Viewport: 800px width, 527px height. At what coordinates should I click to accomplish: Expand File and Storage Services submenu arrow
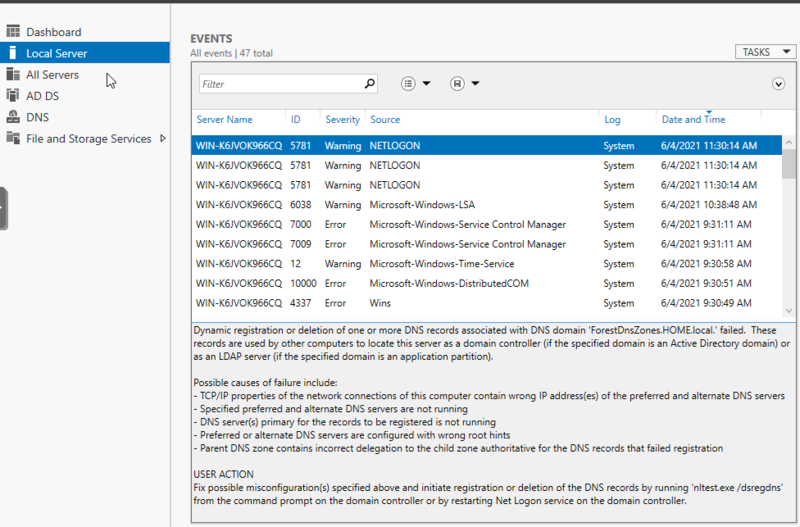pyautogui.click(x=163, y=139)
